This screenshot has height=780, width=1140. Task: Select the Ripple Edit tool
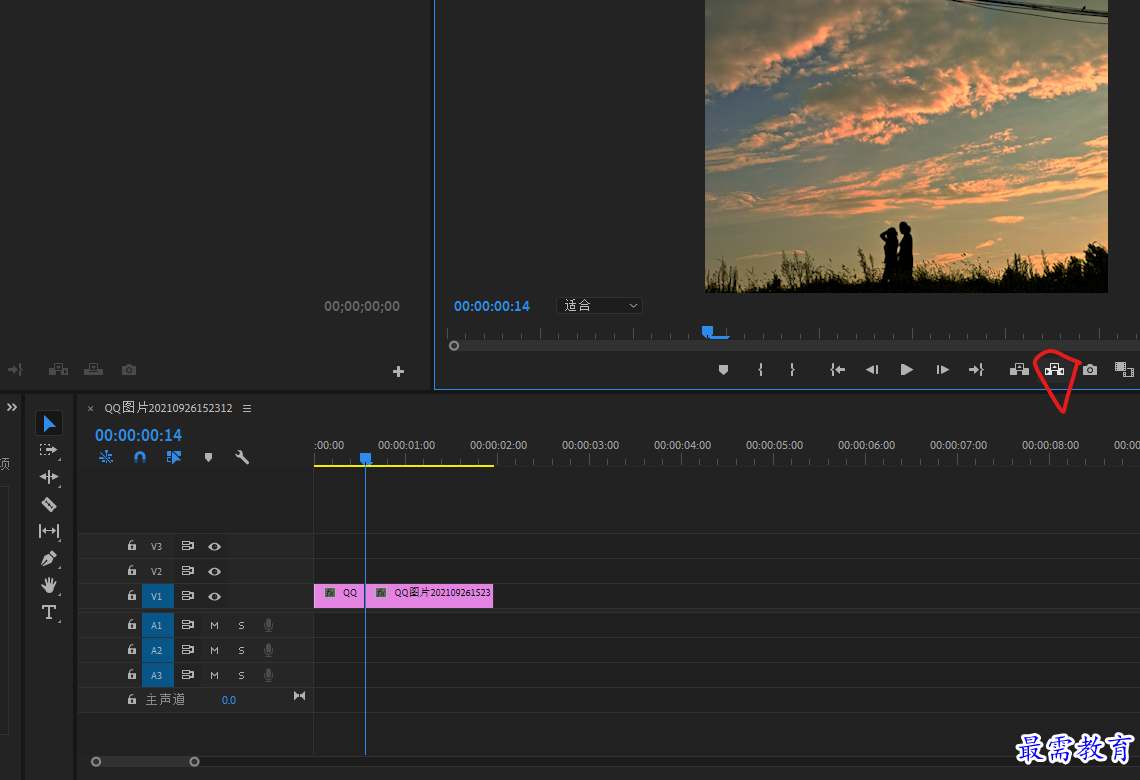(x=49, y=477)
